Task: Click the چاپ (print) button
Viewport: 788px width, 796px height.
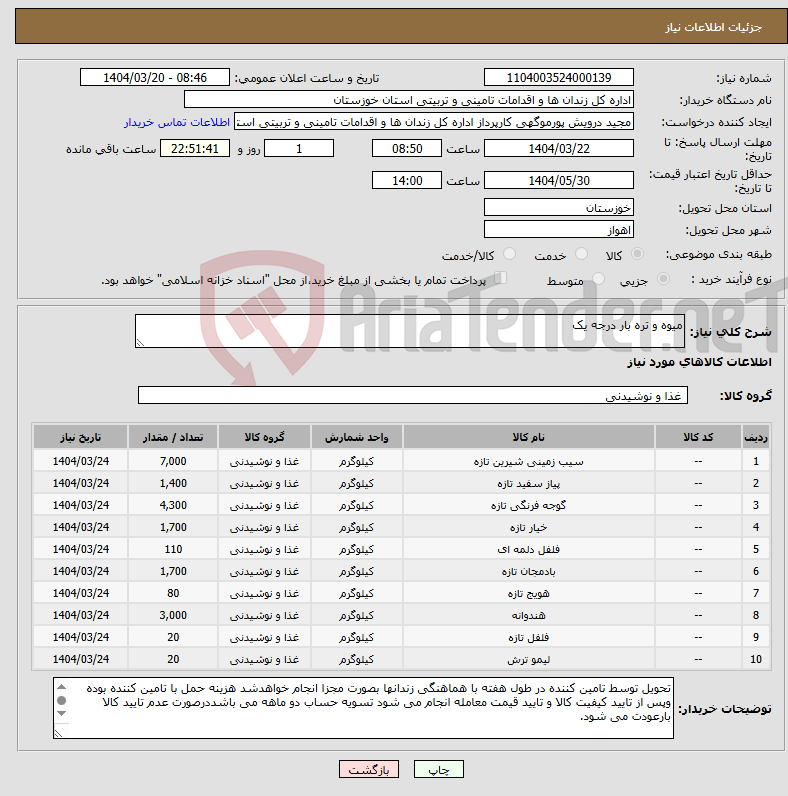Action: coord(439,770)
